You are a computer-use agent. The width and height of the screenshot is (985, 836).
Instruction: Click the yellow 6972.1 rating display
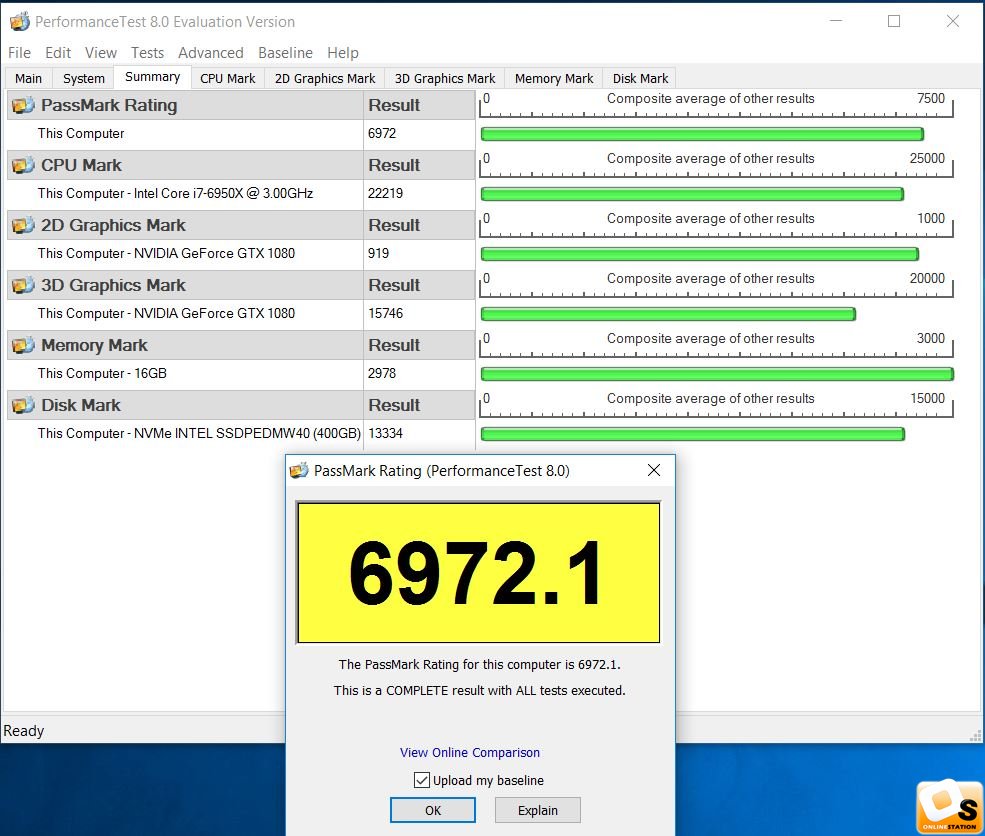(x=478, y=572)
